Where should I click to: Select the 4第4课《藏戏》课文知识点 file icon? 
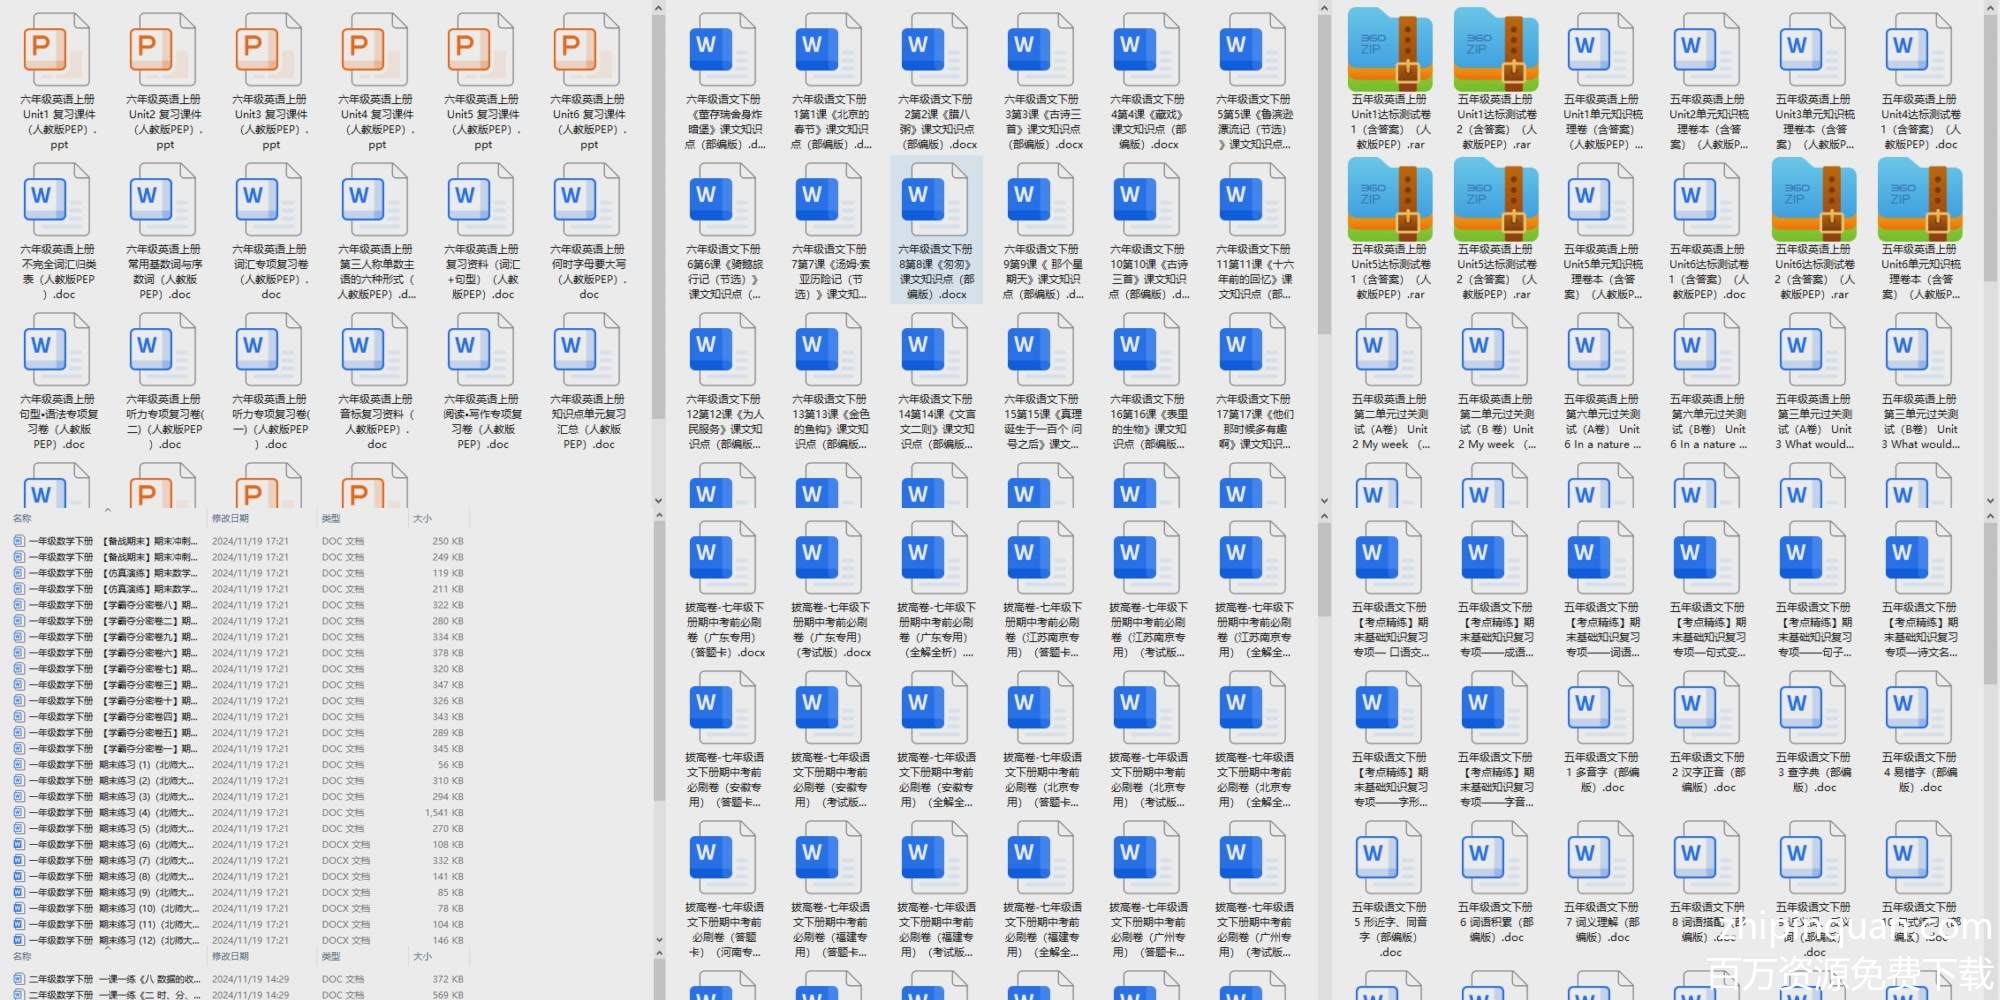point(1148,49)
